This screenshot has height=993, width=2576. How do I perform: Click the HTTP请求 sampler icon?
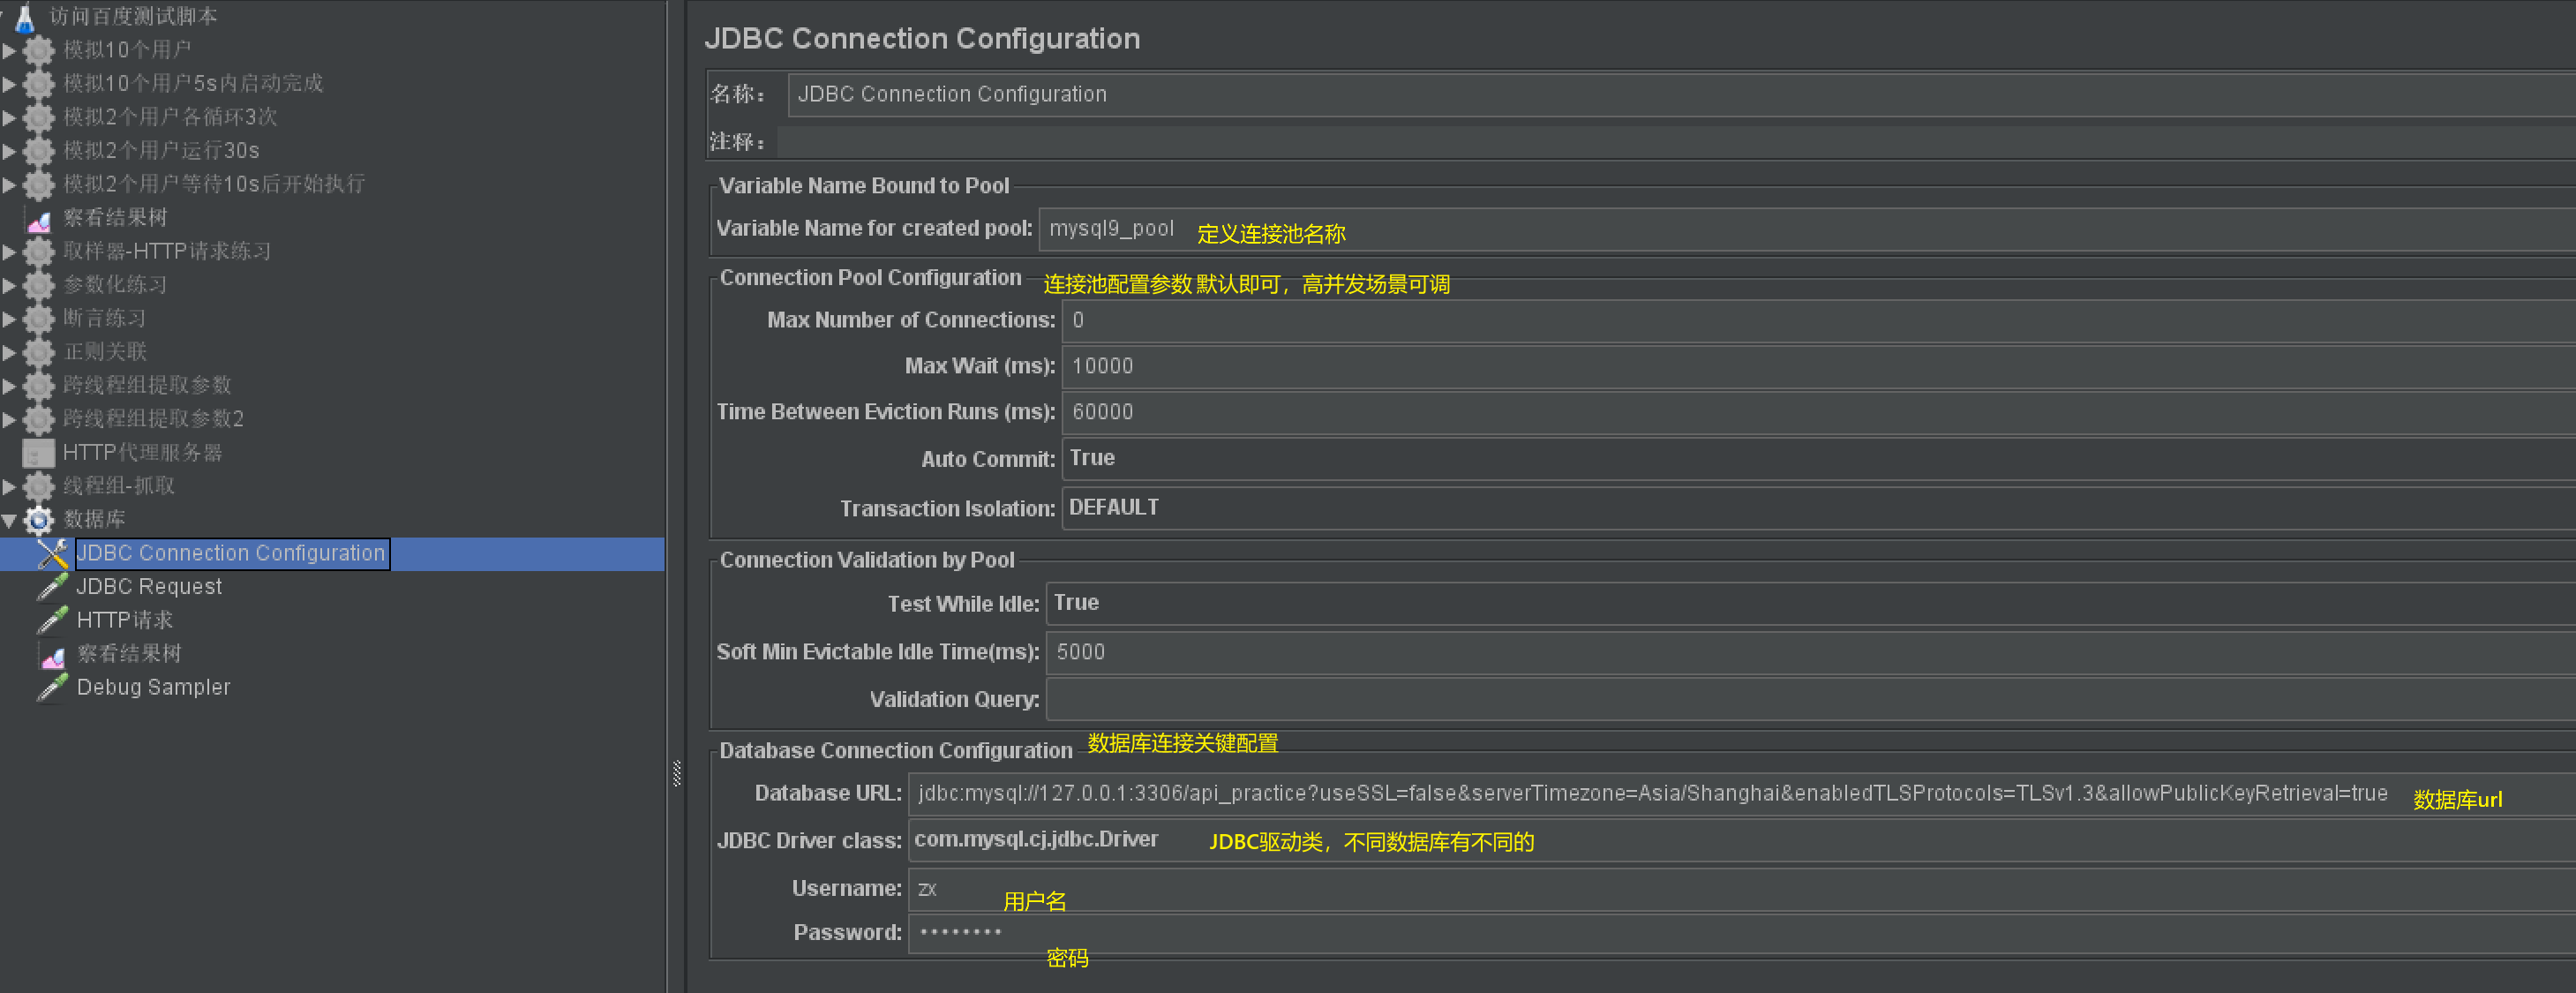52,621
